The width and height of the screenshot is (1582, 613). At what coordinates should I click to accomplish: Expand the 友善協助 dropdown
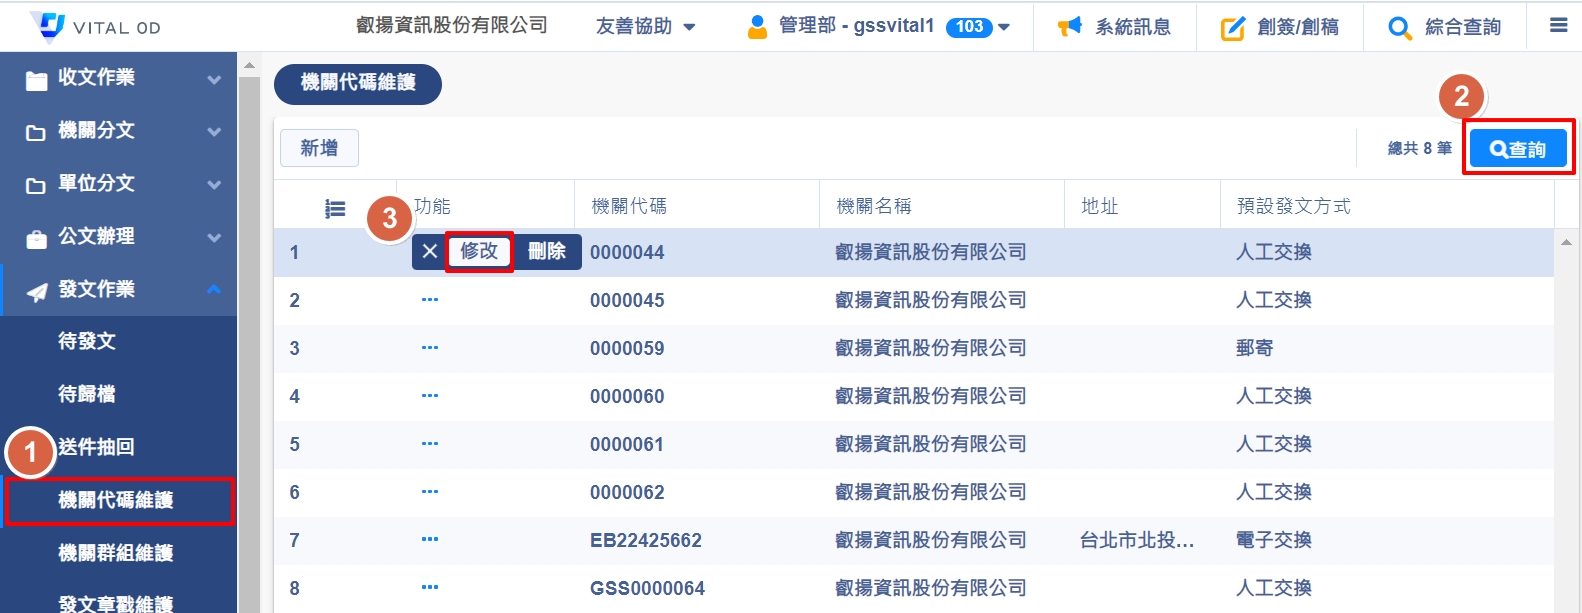[x=645, y=27]
